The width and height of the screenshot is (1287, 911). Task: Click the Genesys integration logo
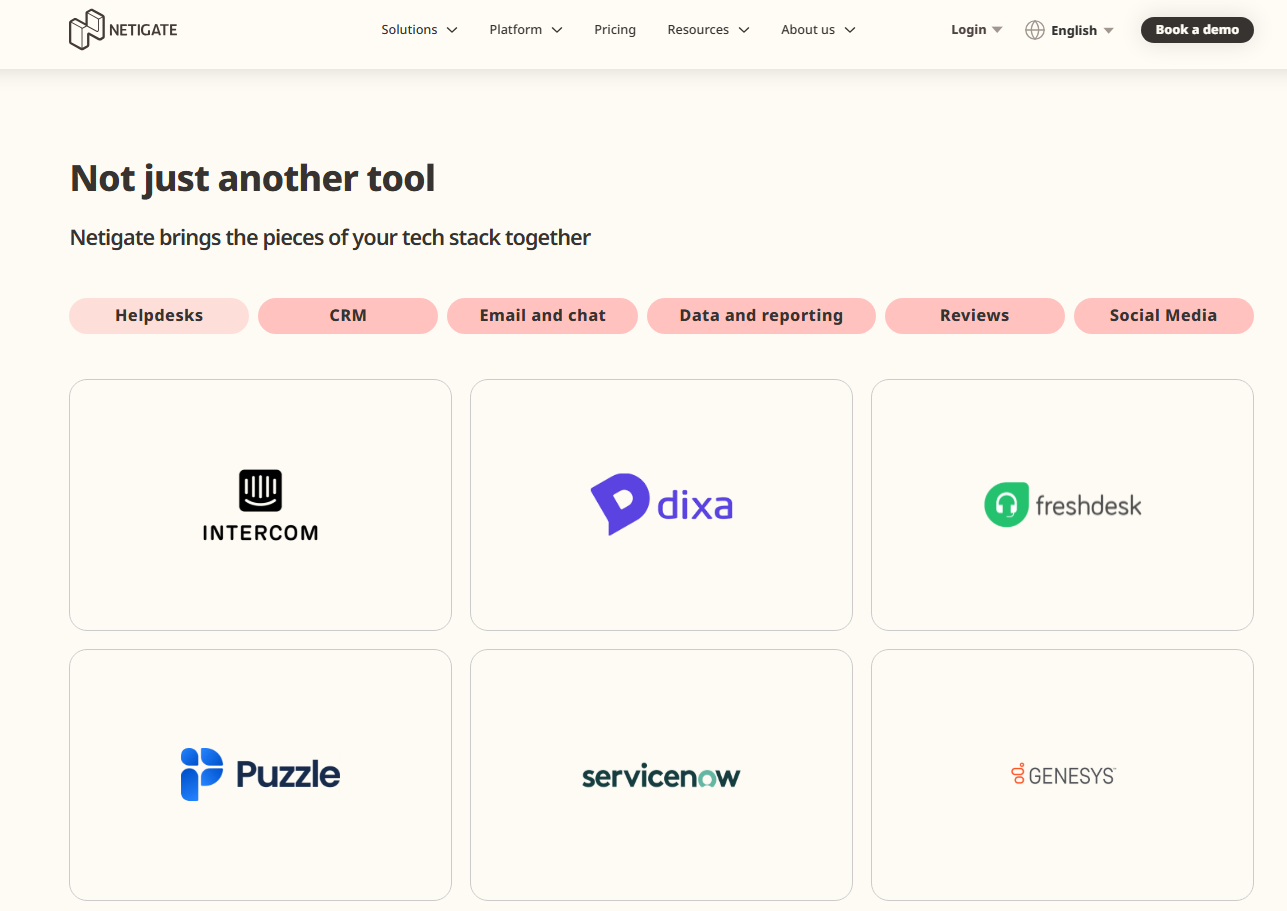[x=1062, y=774]
